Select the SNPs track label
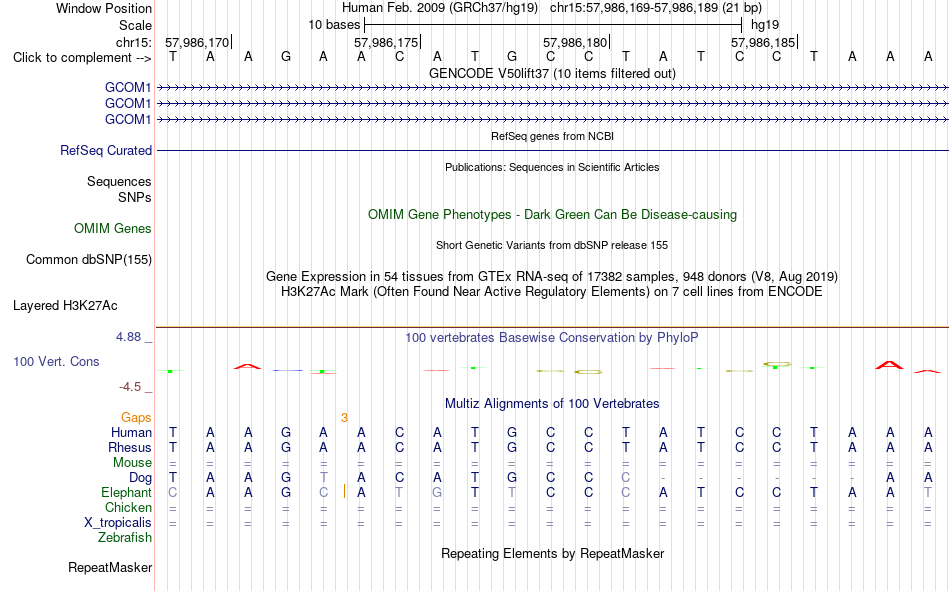Image resolution: width=950 pixels, height=591 pixels. [x=135, y=197]
